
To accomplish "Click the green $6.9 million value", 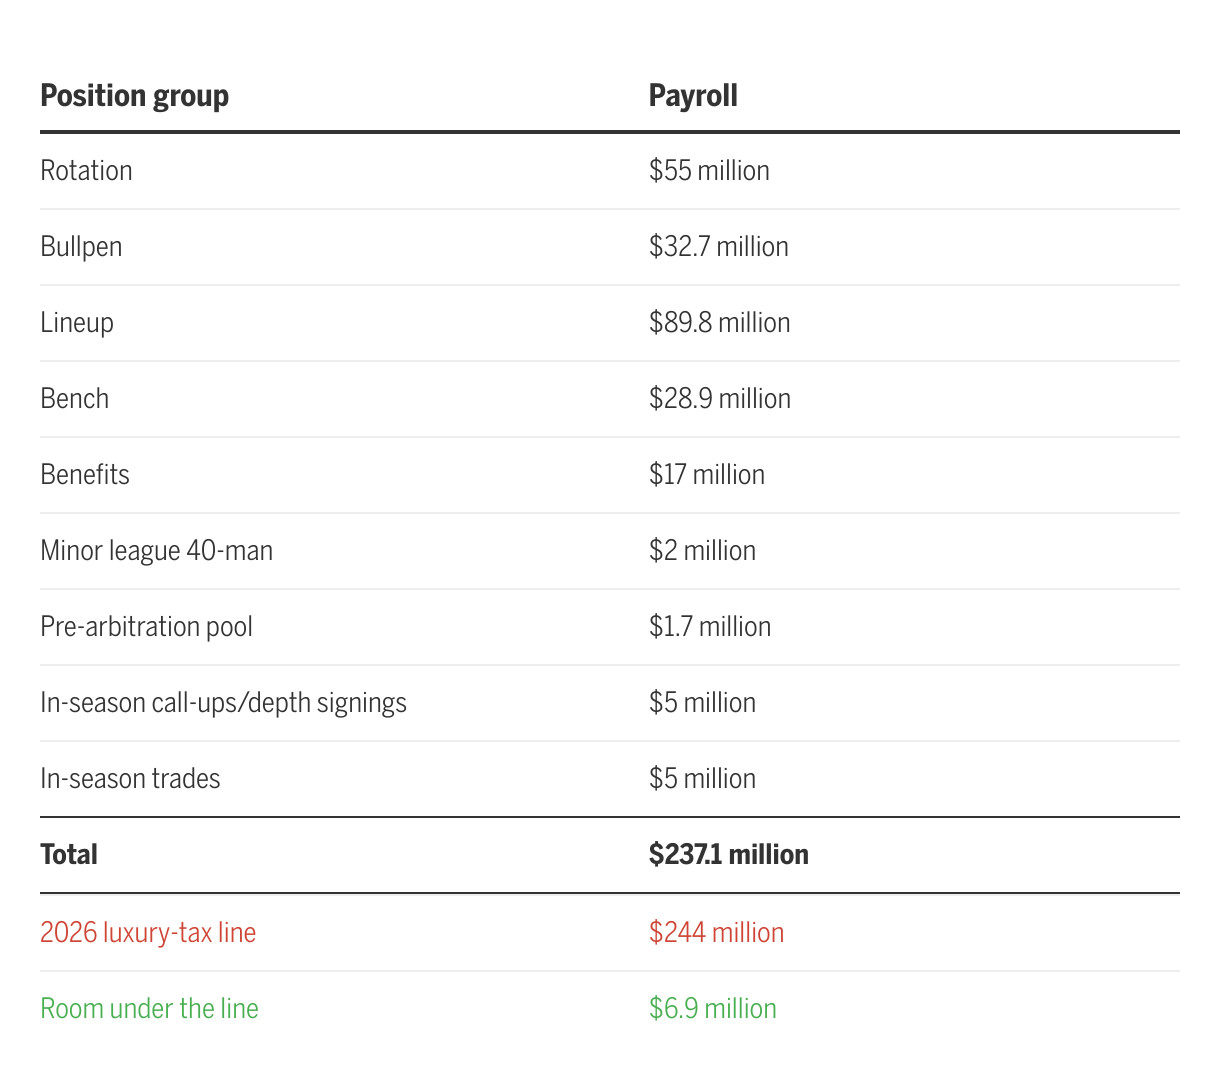I will click(712, 1009).
